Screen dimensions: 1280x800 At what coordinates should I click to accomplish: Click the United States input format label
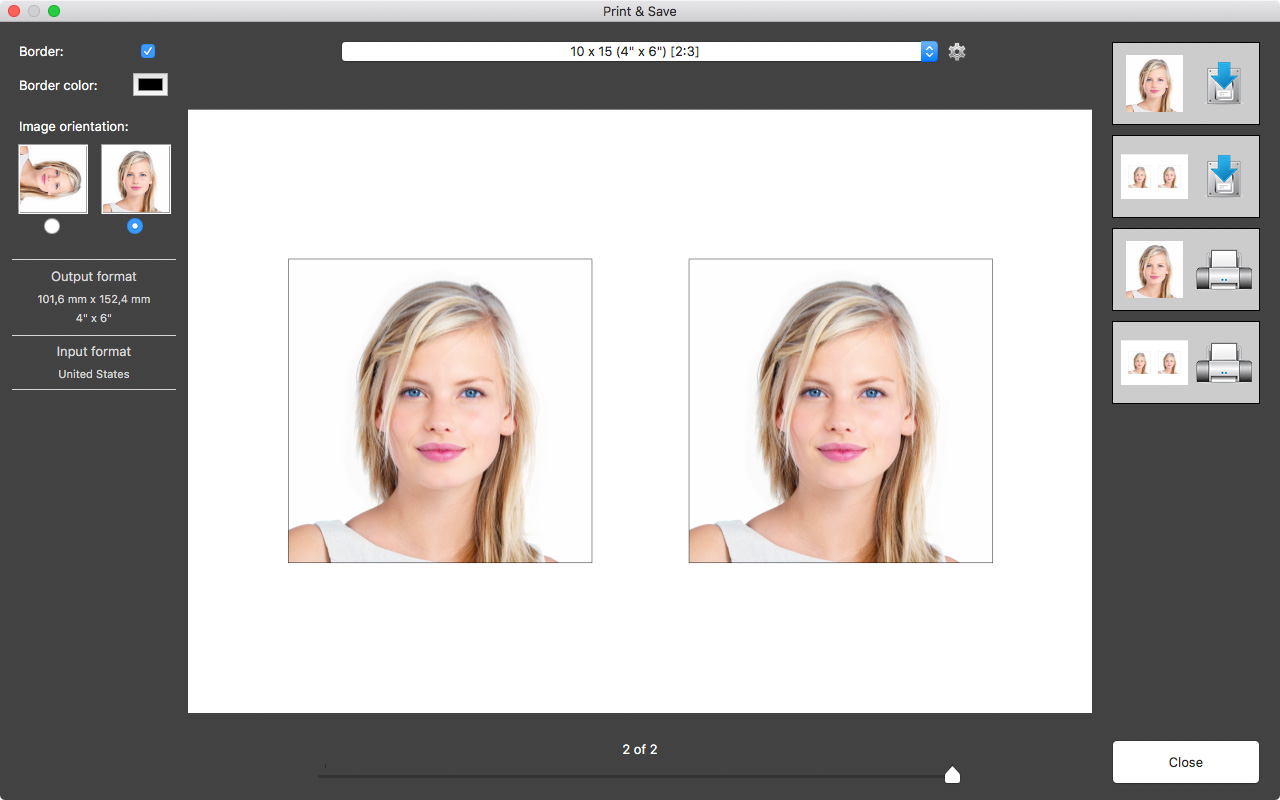[x=93, y=373]
